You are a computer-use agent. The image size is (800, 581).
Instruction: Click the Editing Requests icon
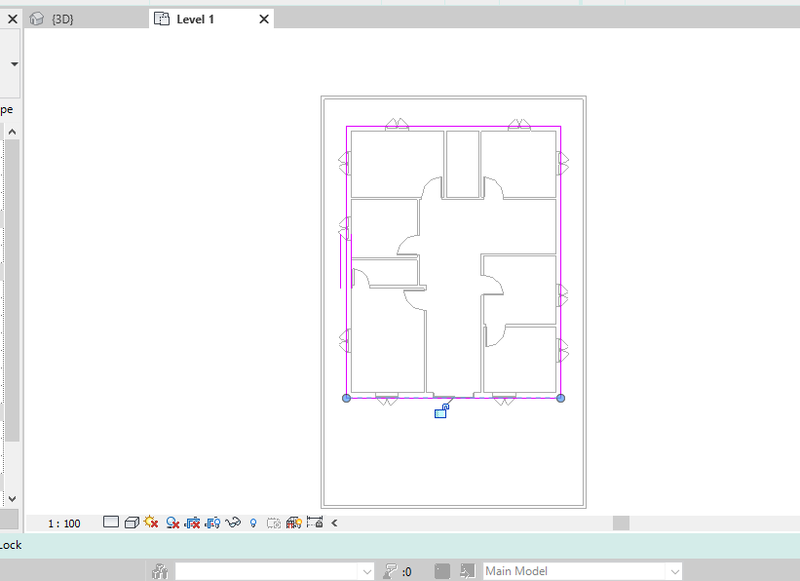pos(391,571)
